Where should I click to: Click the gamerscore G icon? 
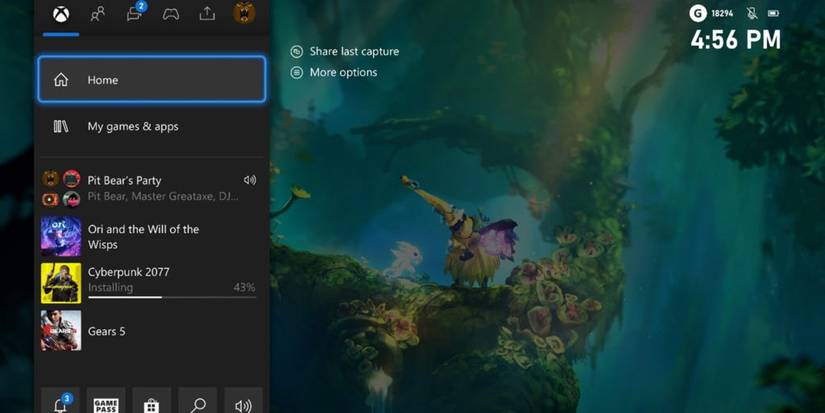[x=698, y=13]
